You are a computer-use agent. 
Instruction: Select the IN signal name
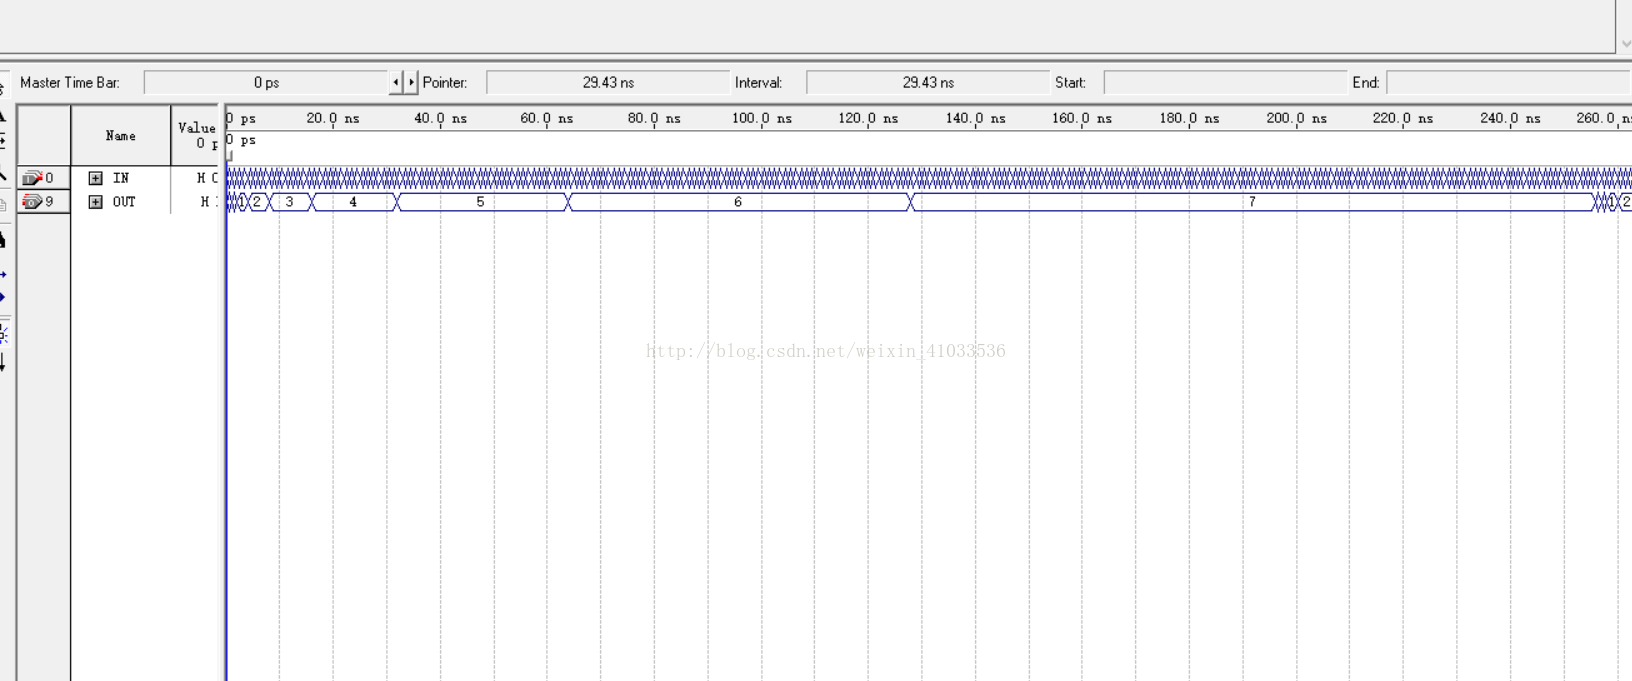coord(121,178)
